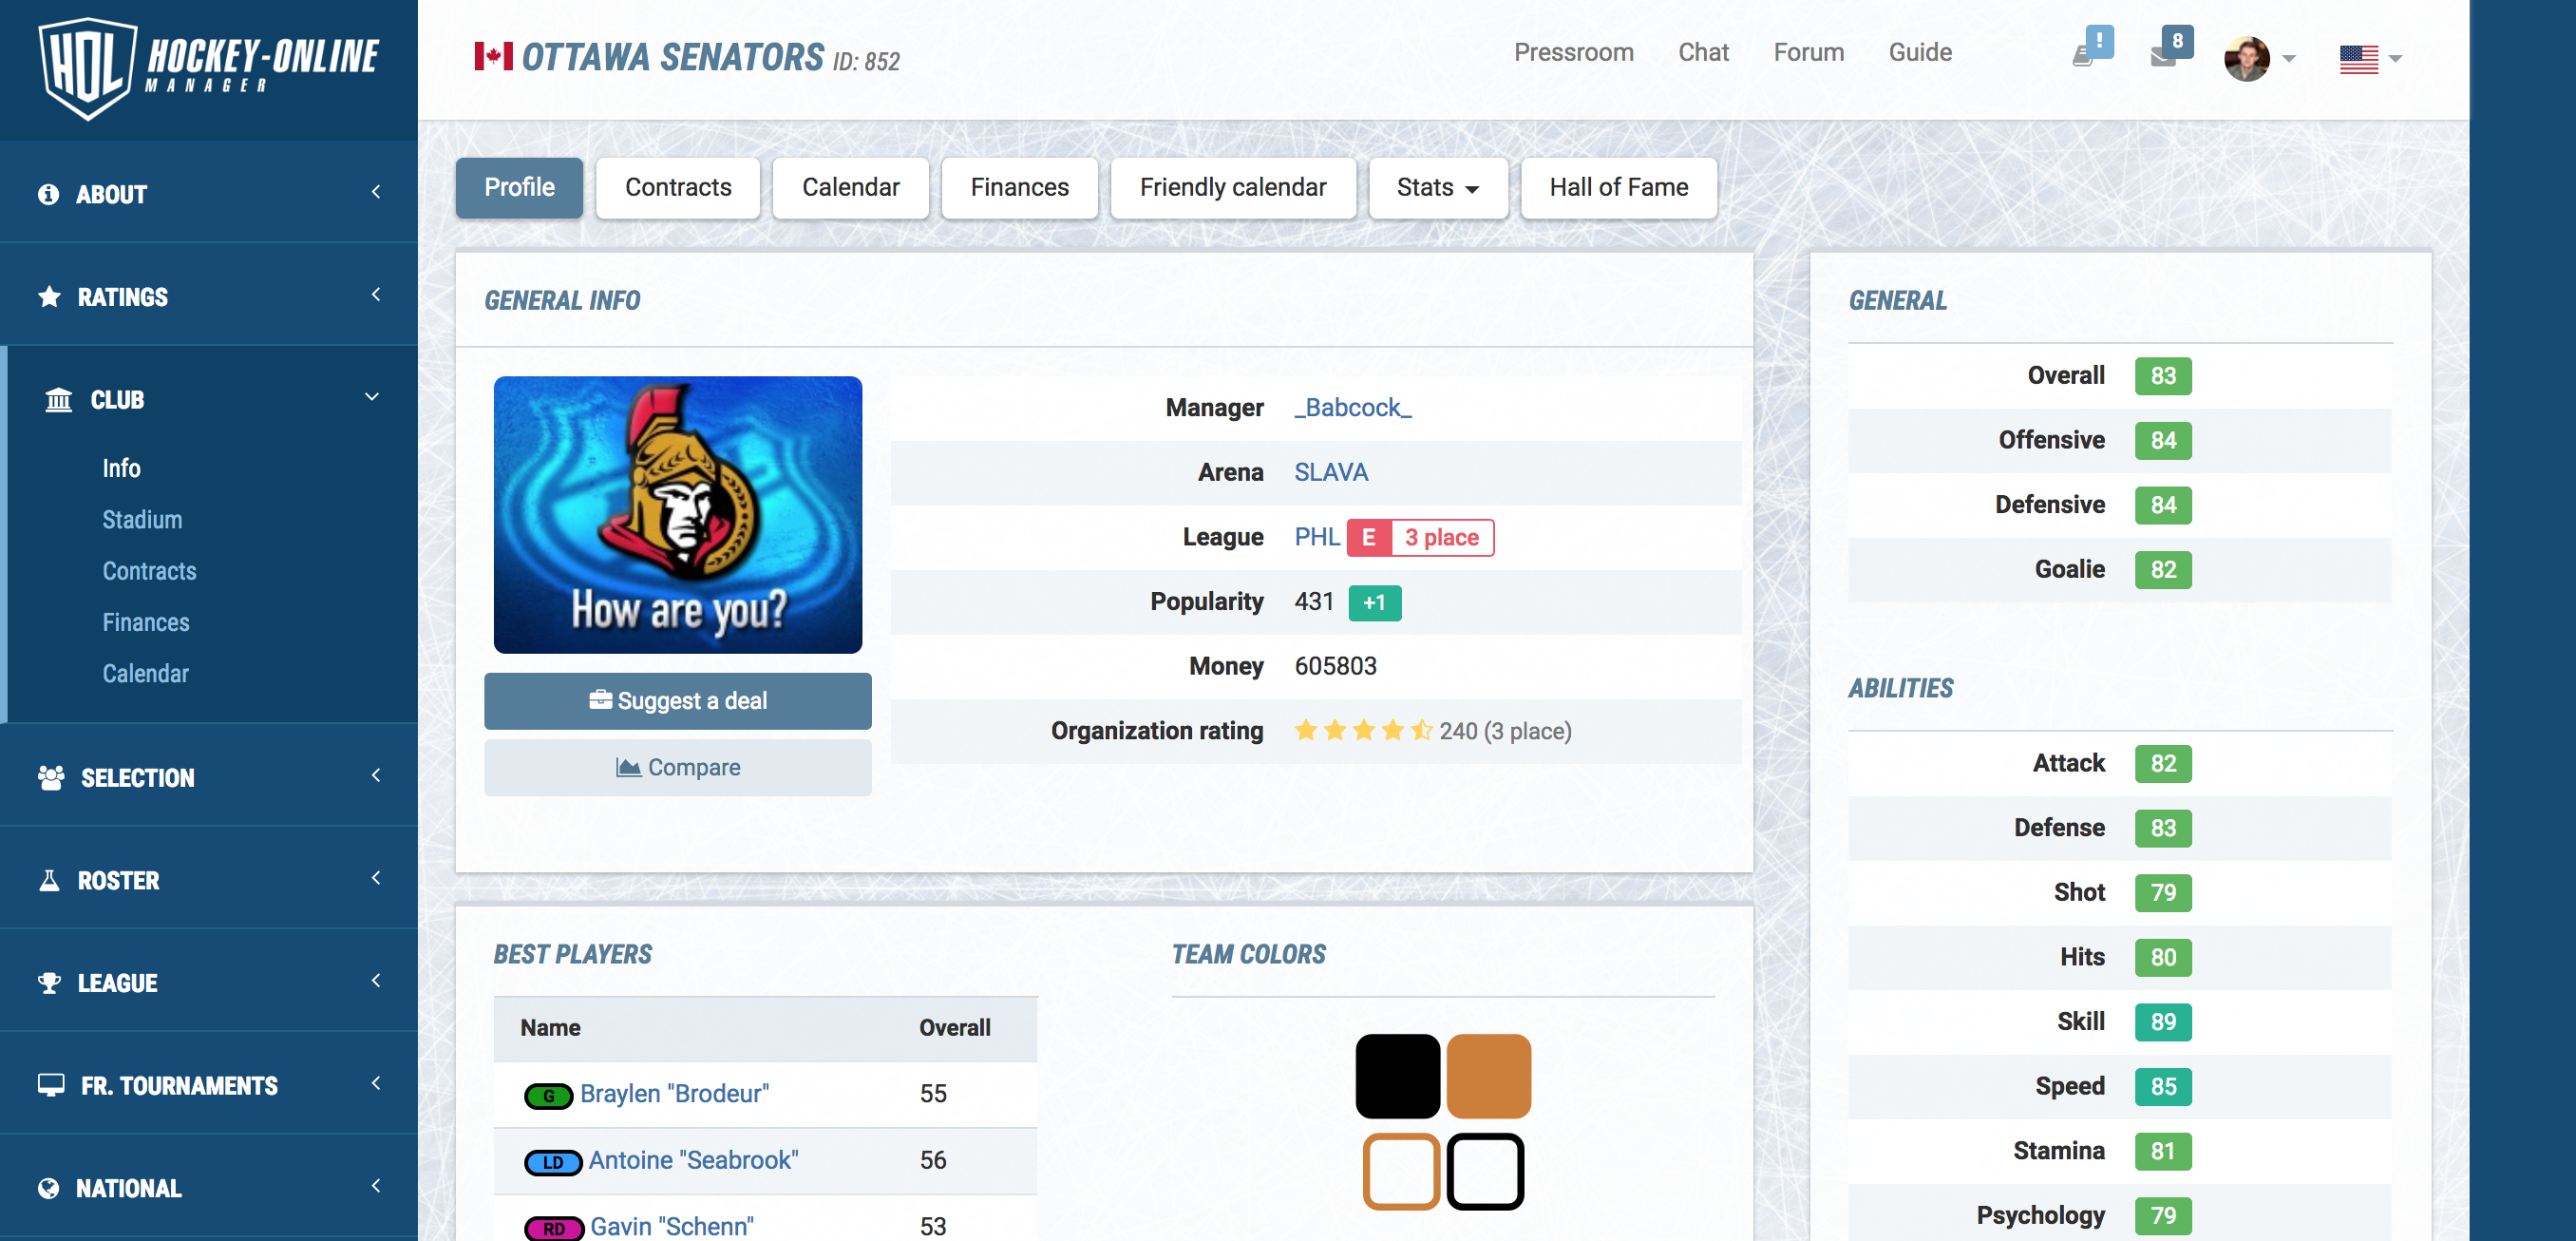
Task: Click the green +1 popularity badge
Action: tap(1375, 603)
